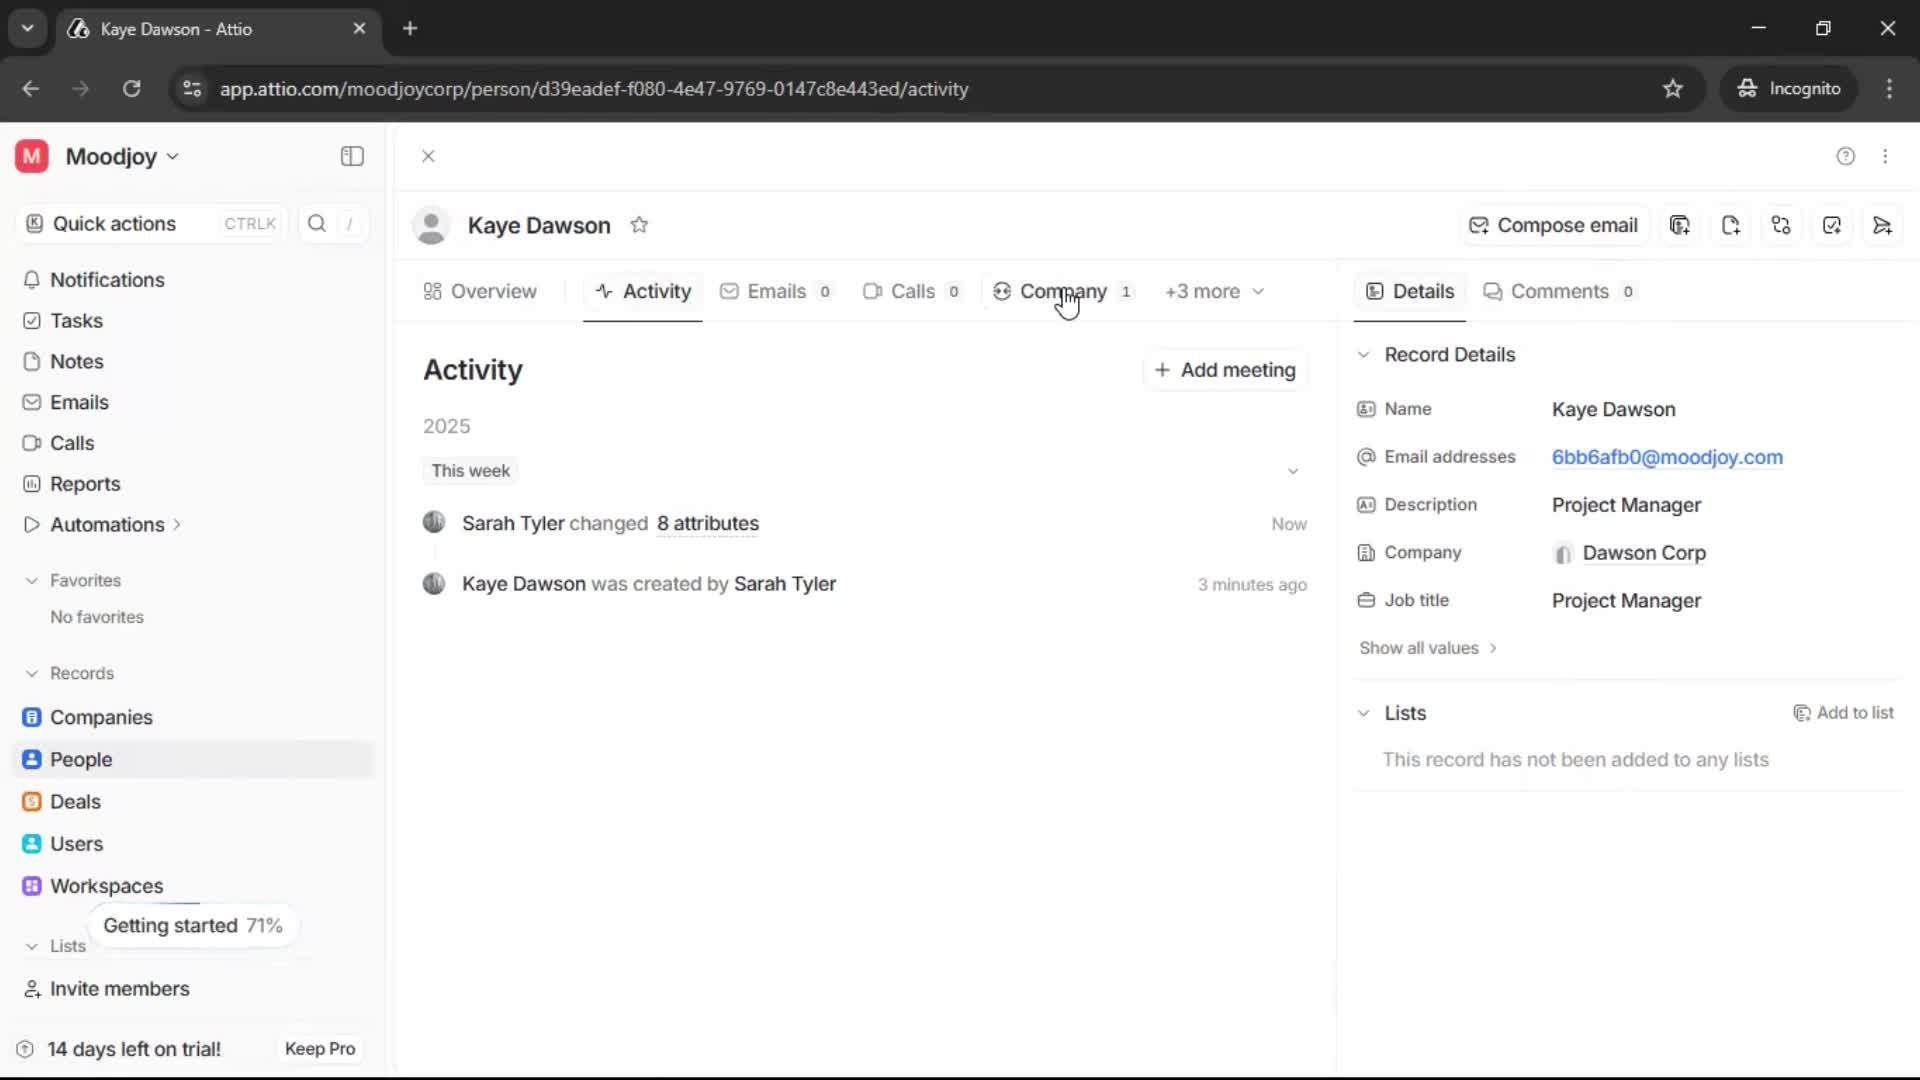Open the 6bb6afb0@moodjoy.com email link
The width and height of the screenshot is (1920, 1080).
1667,457
